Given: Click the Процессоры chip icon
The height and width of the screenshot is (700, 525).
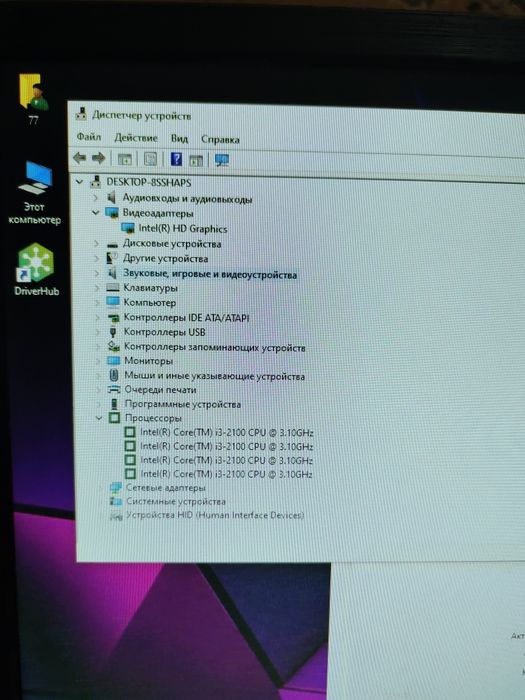Looking at the screenshot, I should 115,418.
